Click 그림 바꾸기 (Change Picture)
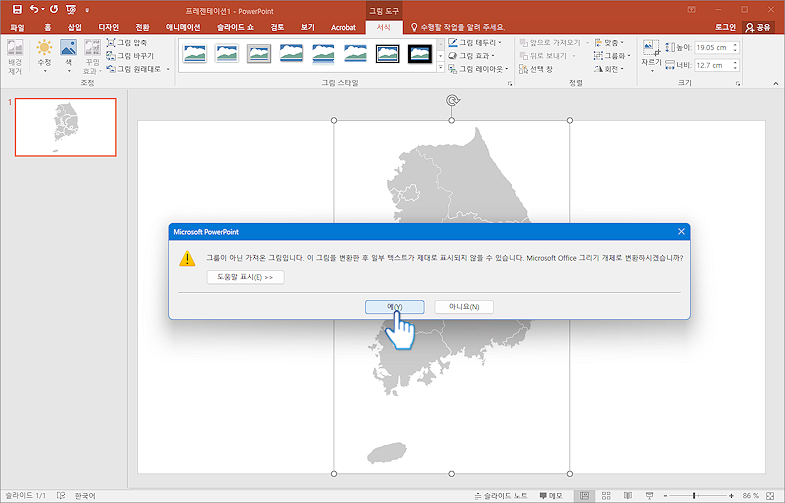 pyautogui.click(x=130, y=56)
